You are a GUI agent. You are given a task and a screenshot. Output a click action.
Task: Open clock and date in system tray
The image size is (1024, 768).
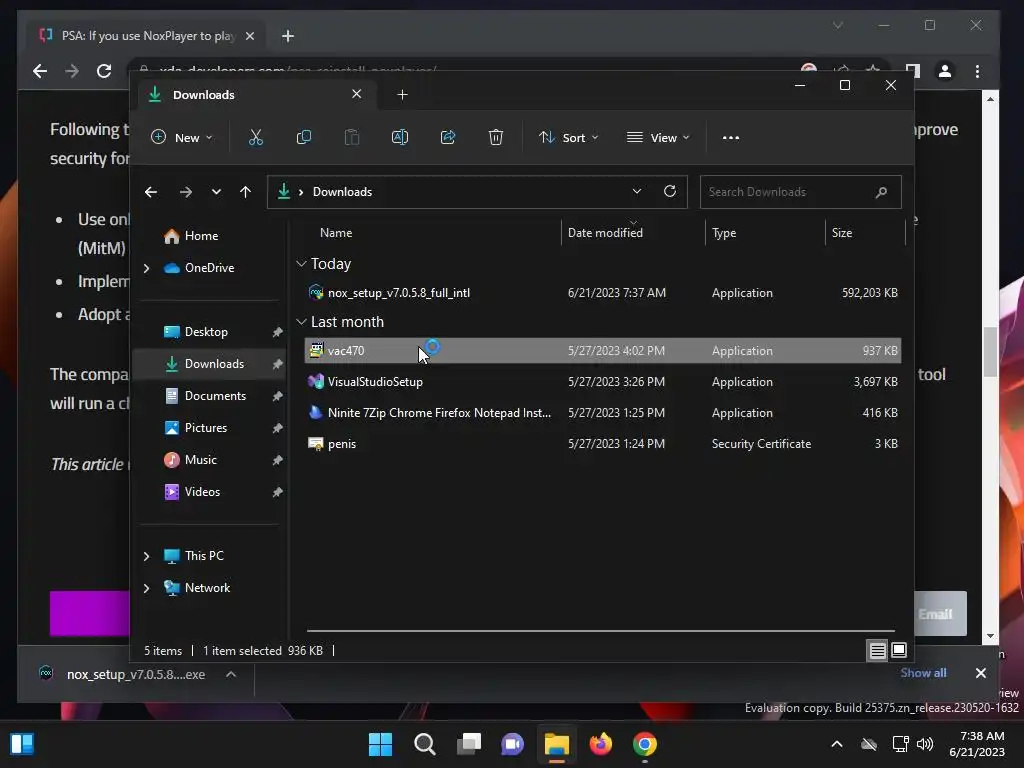tap(977, 744)
